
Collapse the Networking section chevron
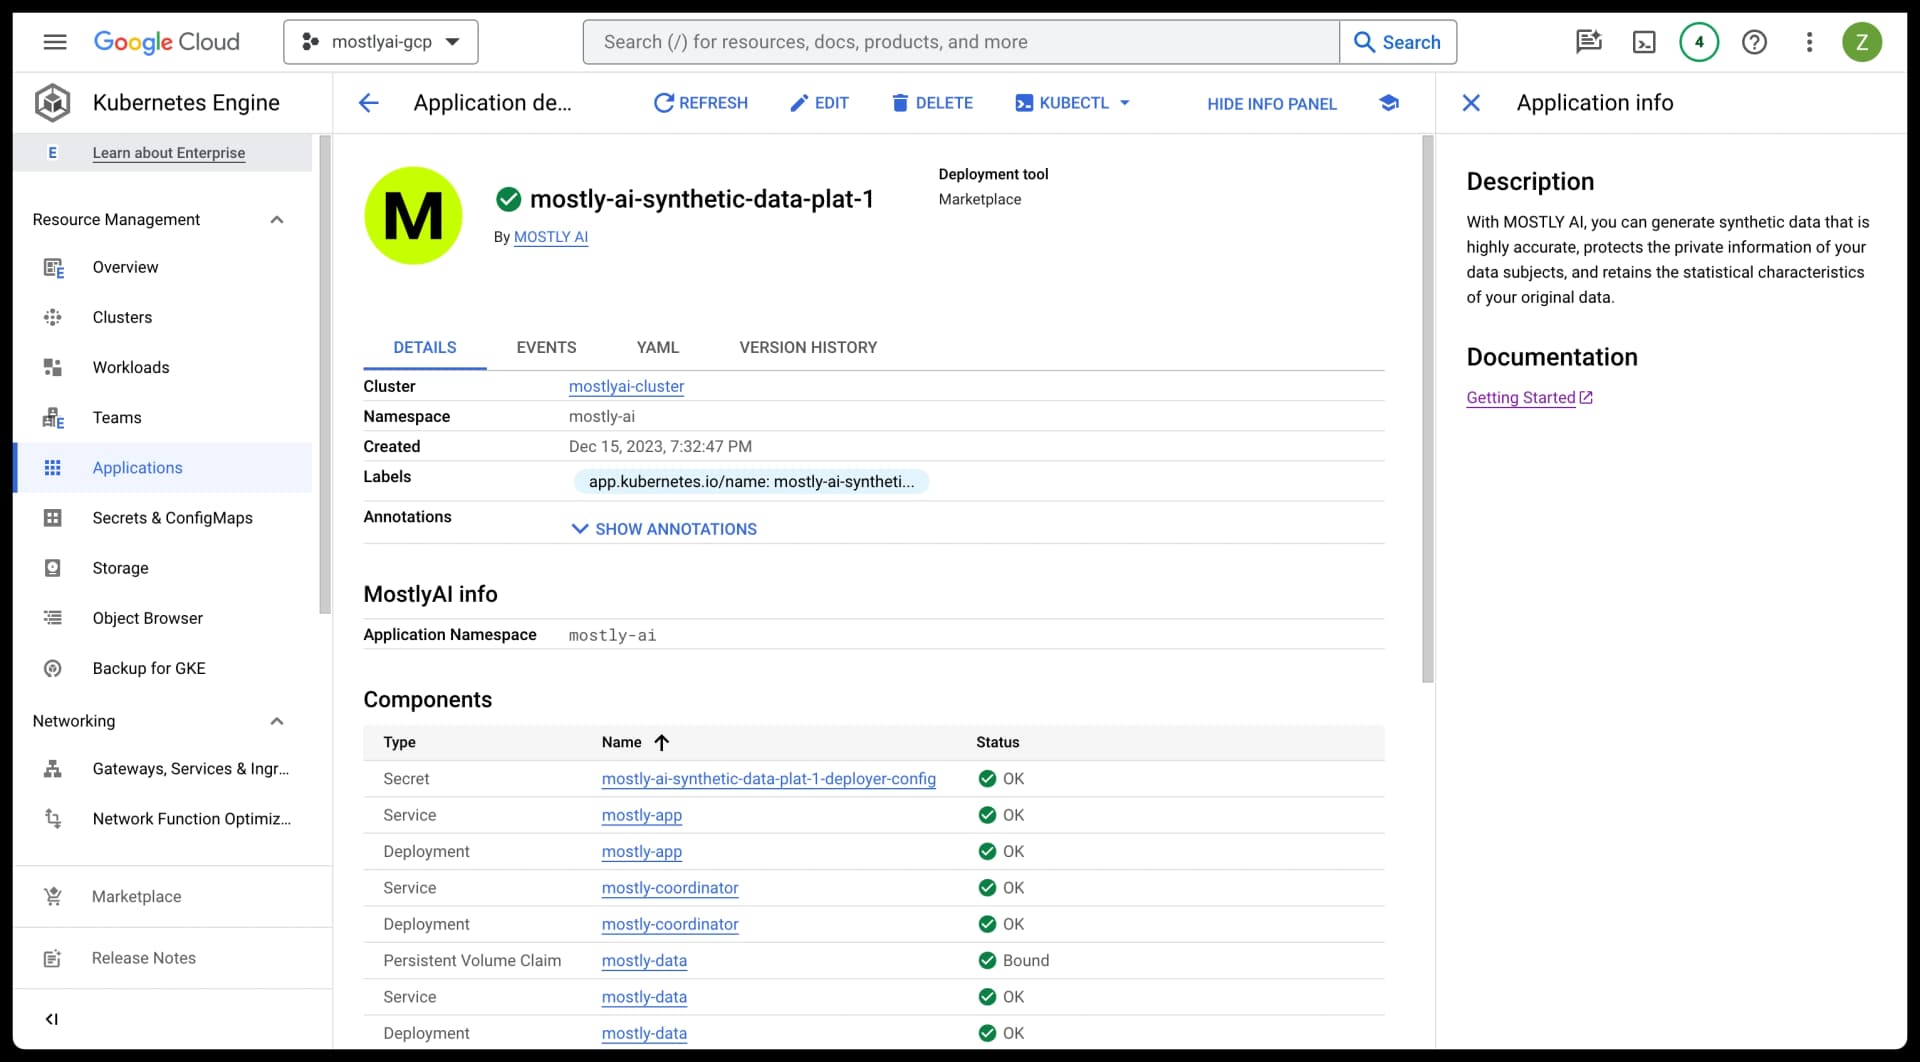(277, 721)
